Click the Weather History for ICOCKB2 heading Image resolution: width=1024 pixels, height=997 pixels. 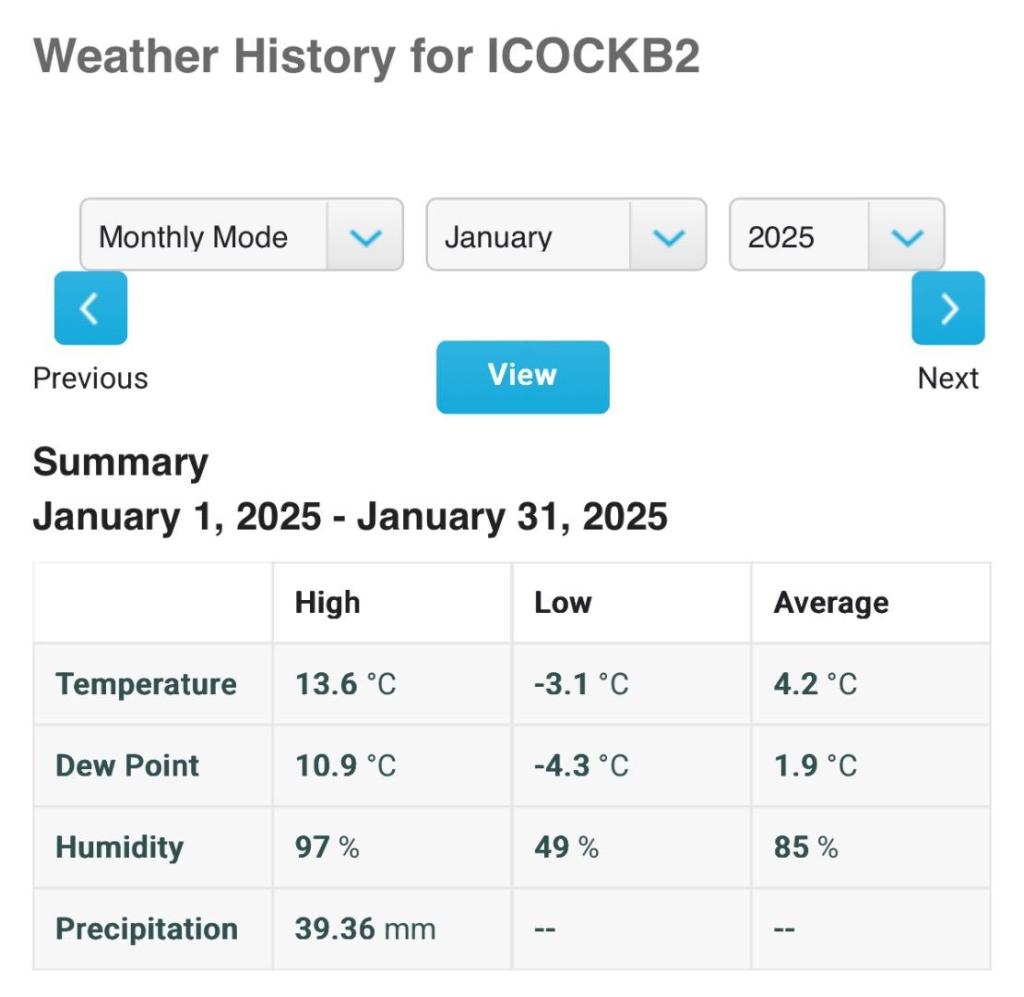(366, 56)
